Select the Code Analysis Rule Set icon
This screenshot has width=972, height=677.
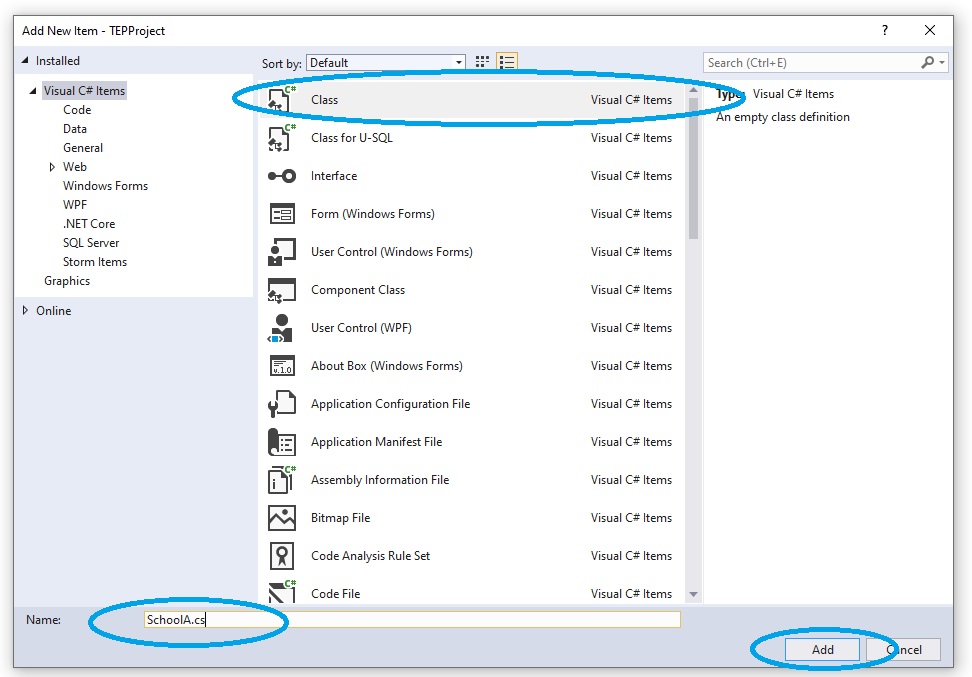tap(281, 555)
